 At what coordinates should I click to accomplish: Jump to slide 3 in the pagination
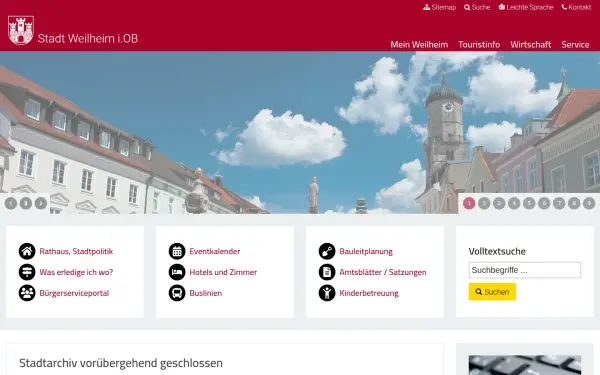tap(499, 203)
